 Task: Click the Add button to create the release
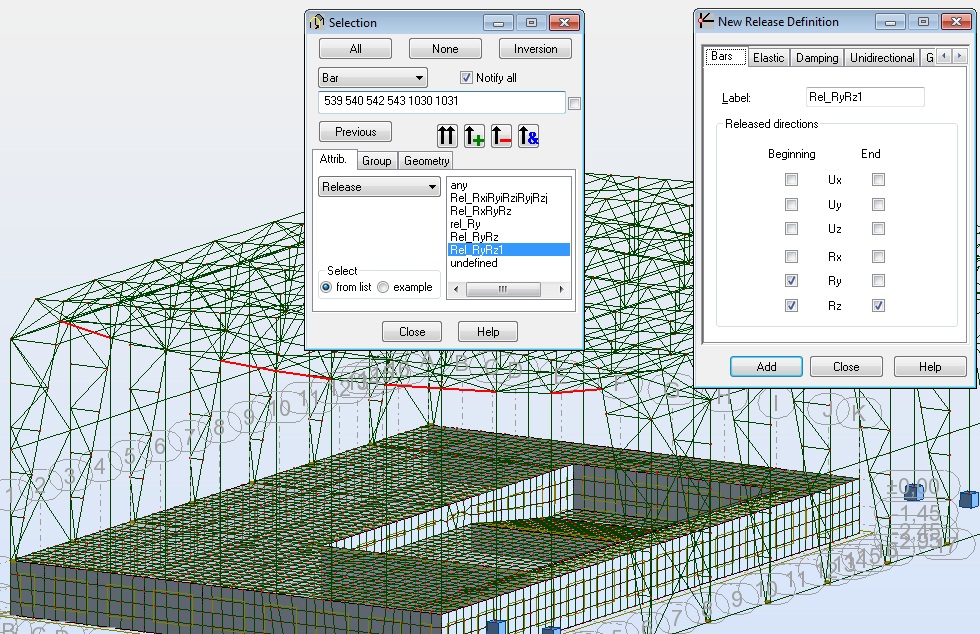pos(766,366)
